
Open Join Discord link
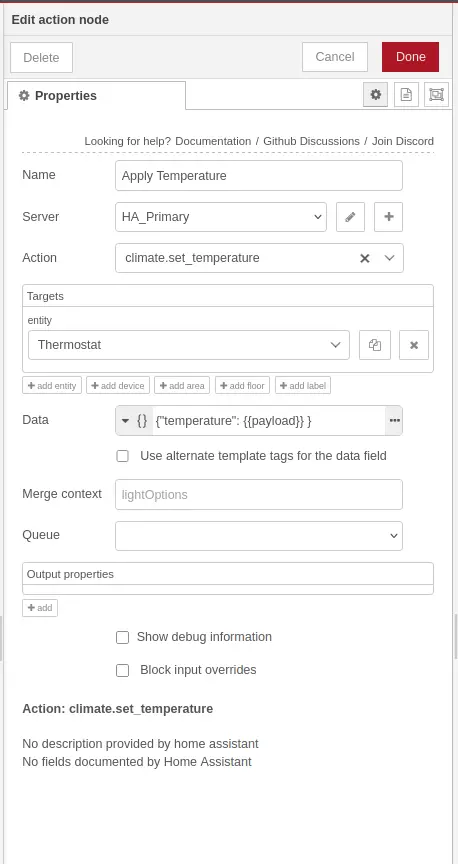click(x=403, y=141)
